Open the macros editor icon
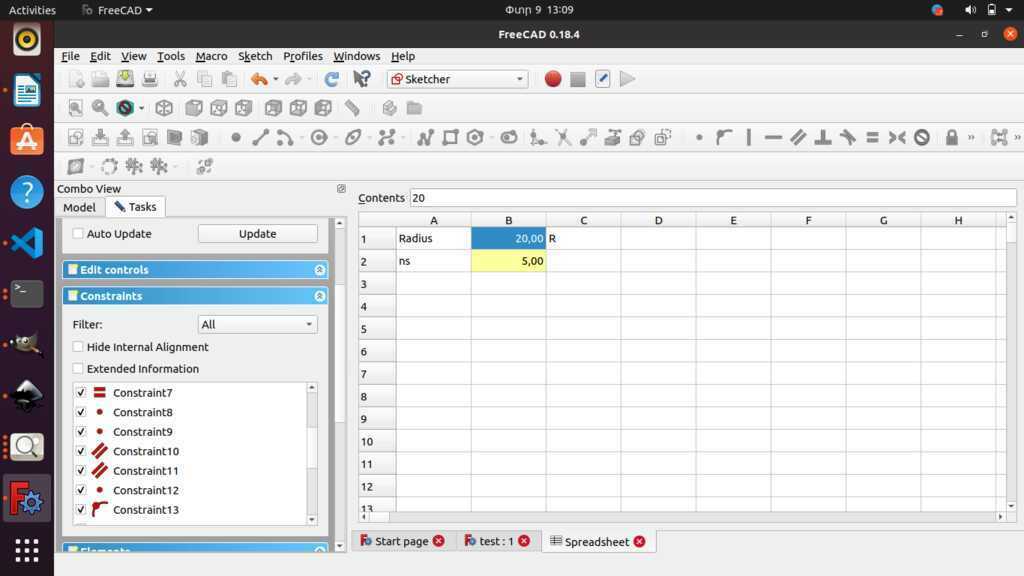This screenshot has height=576, width=1024. click(602, 79)
